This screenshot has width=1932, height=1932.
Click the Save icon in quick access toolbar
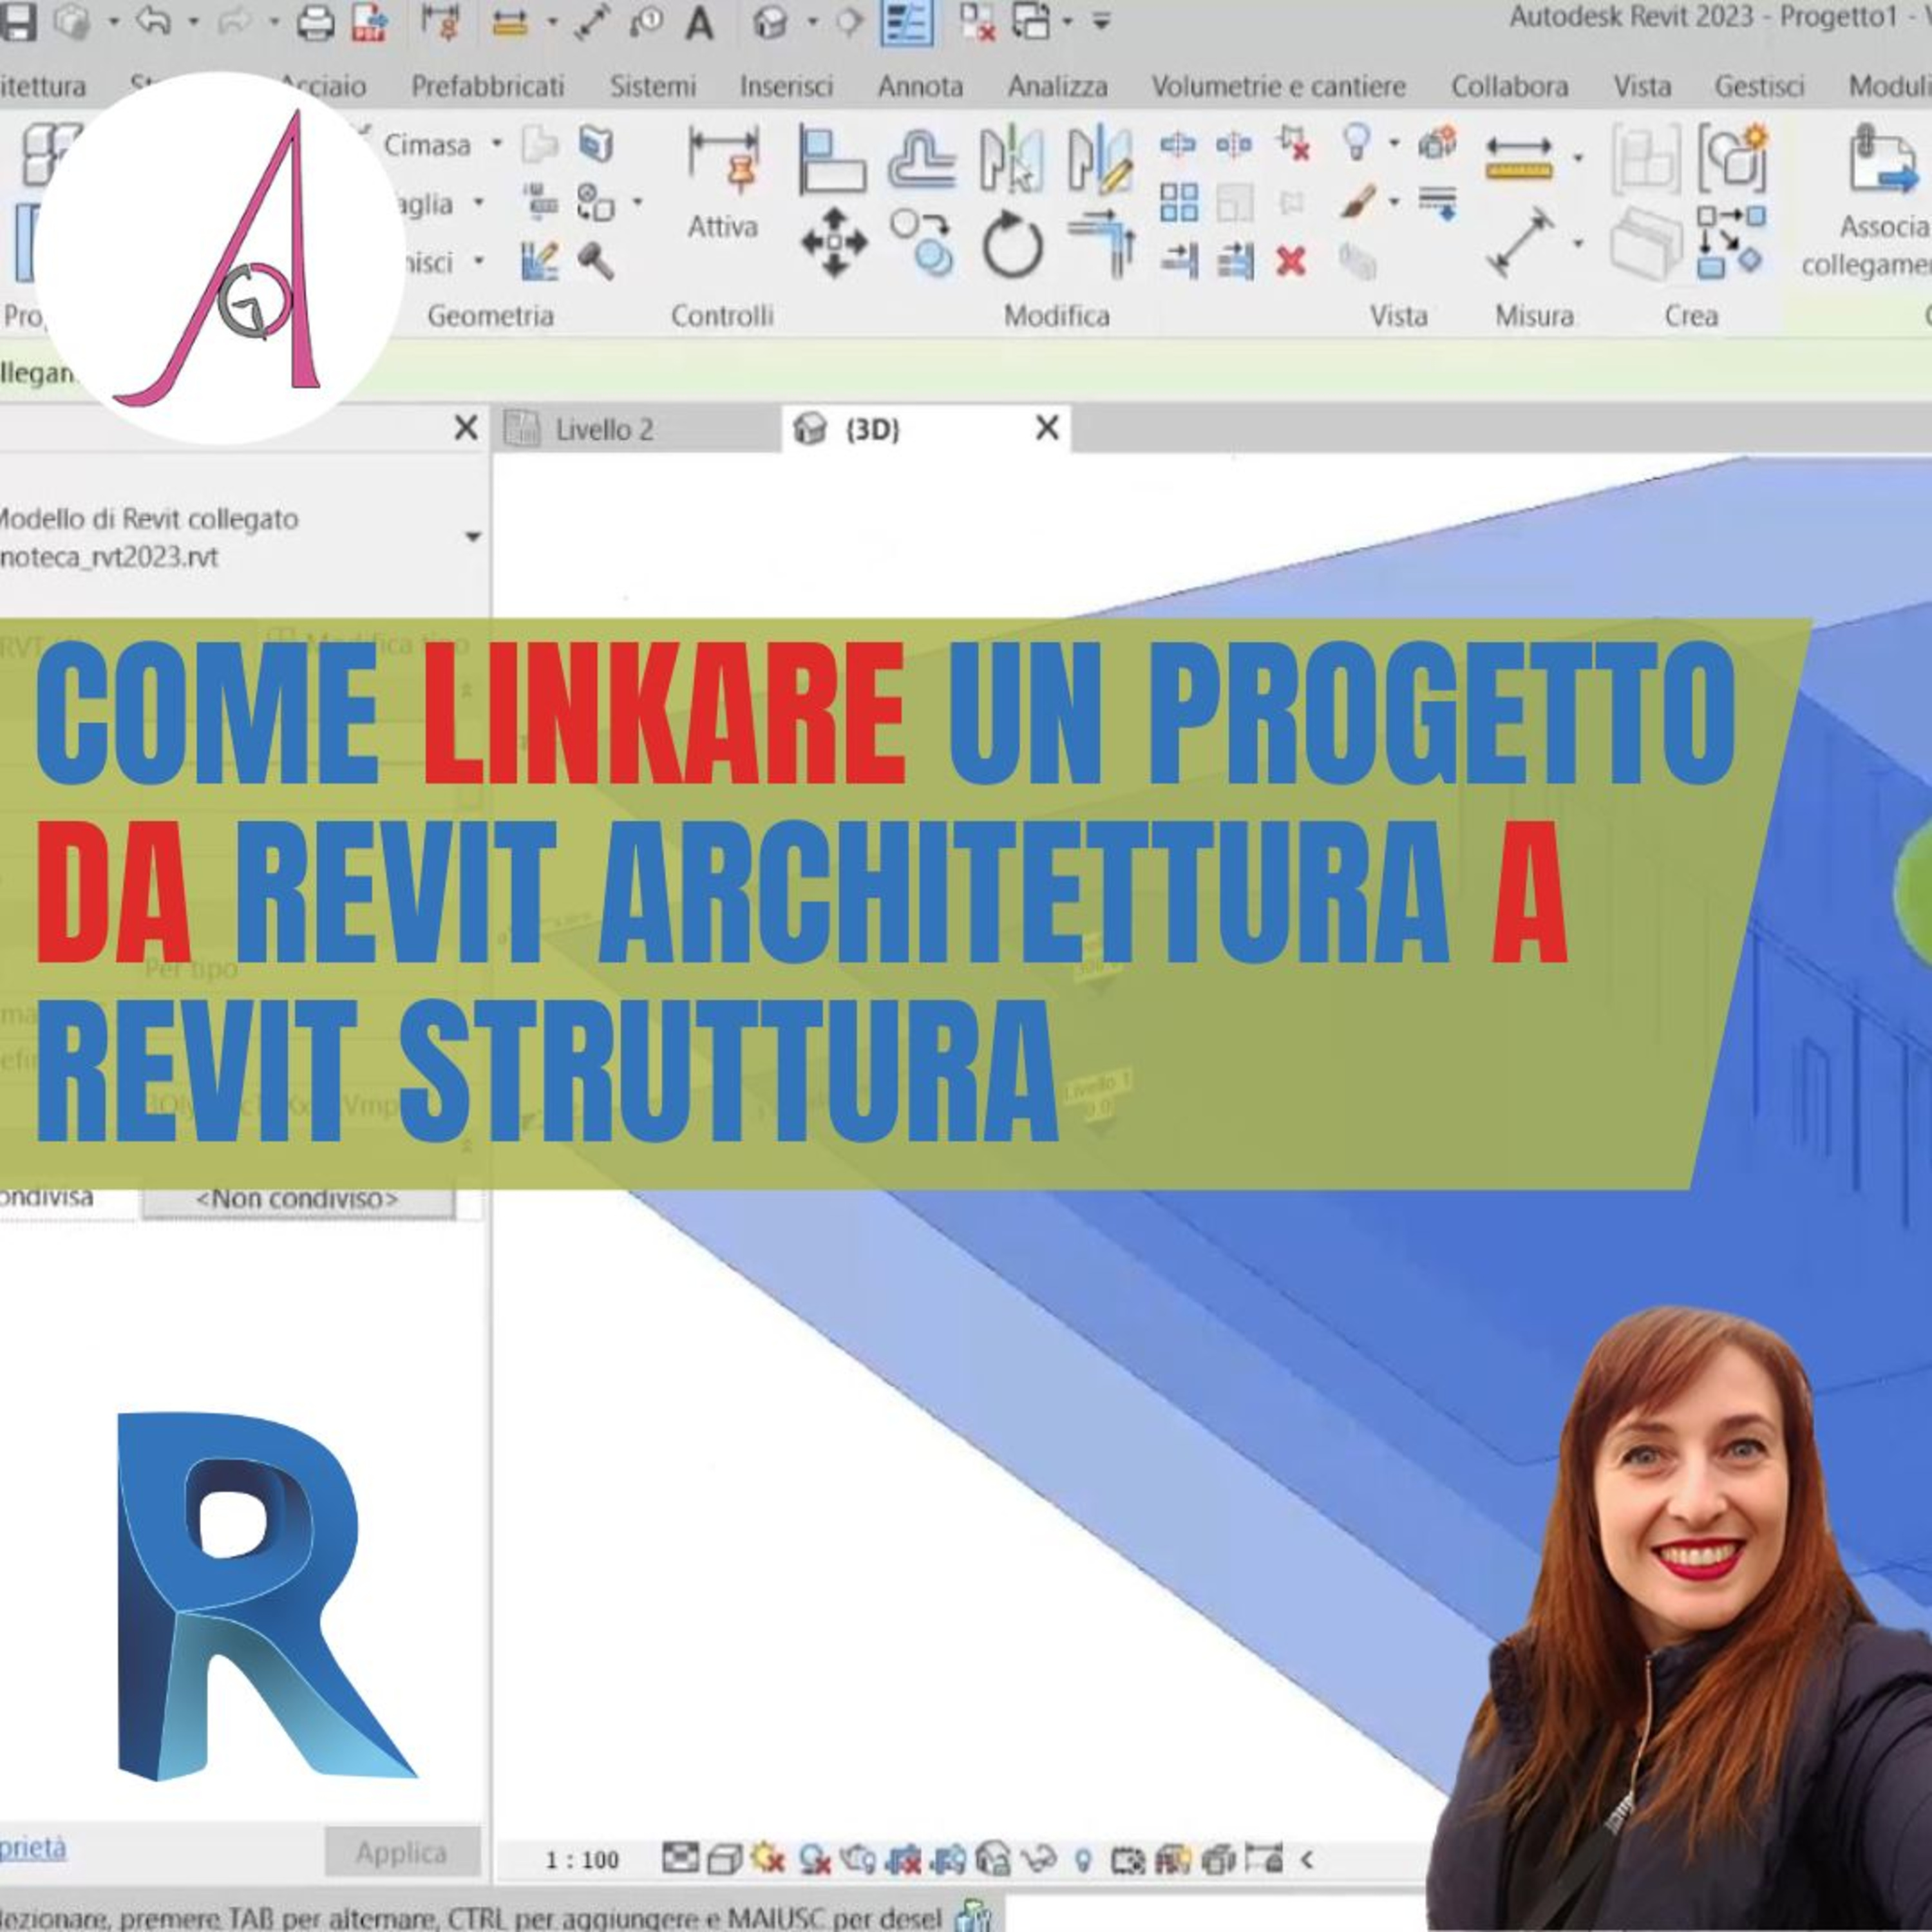tap(18, 21)
